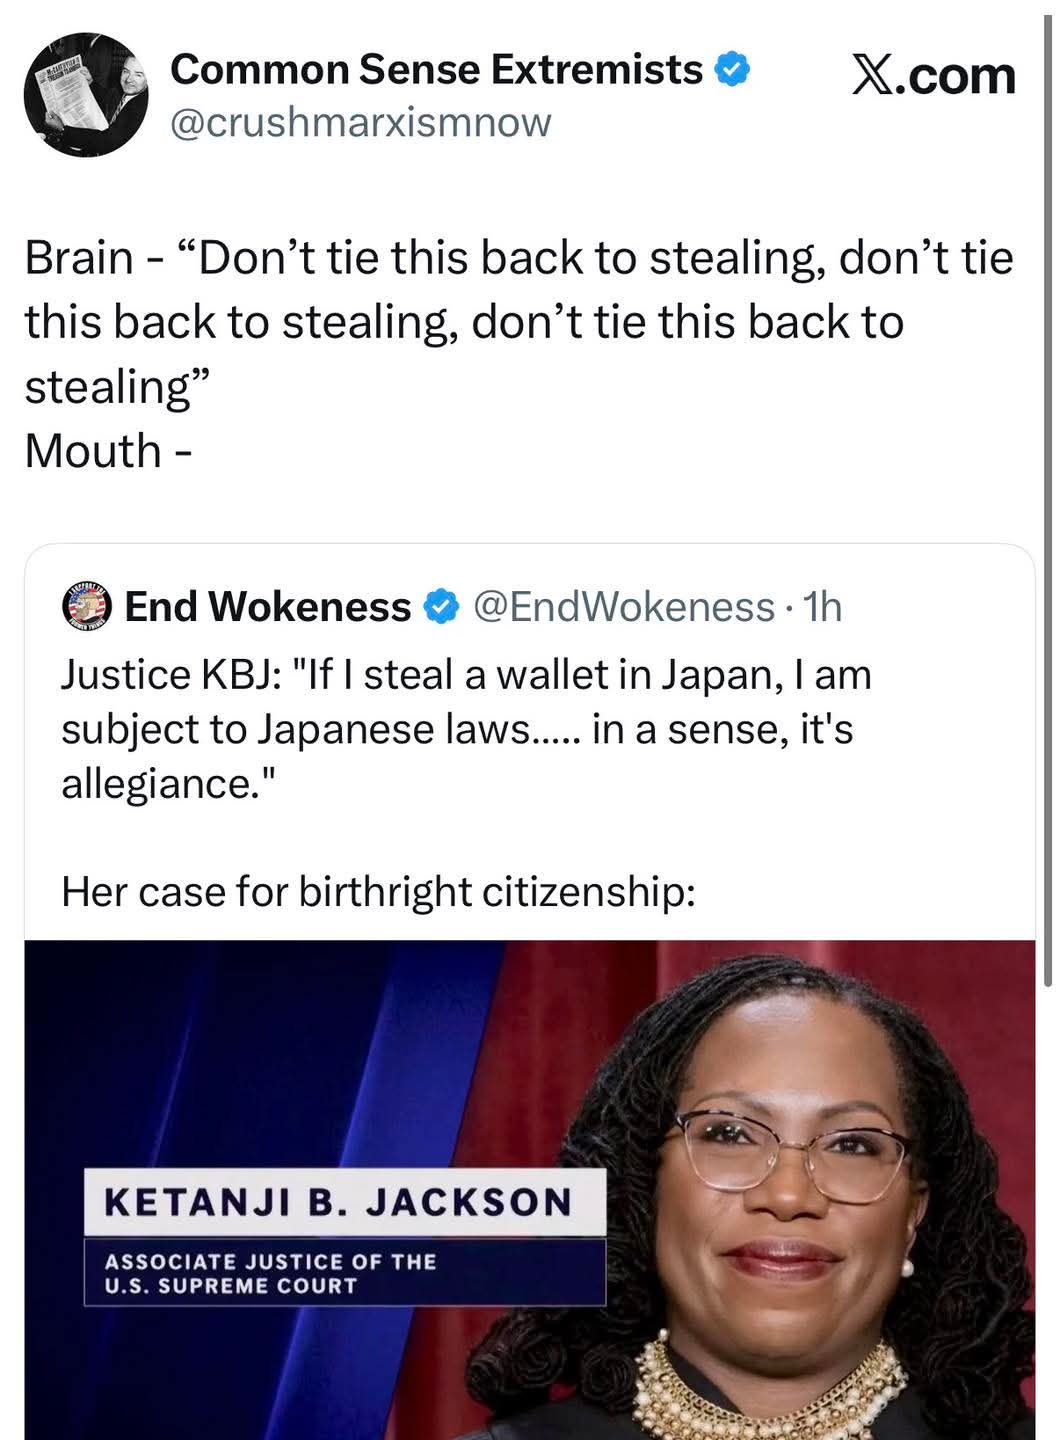Open the End Wokeness display name
The image size is (1060, 1440).
[x=268, y=607]
